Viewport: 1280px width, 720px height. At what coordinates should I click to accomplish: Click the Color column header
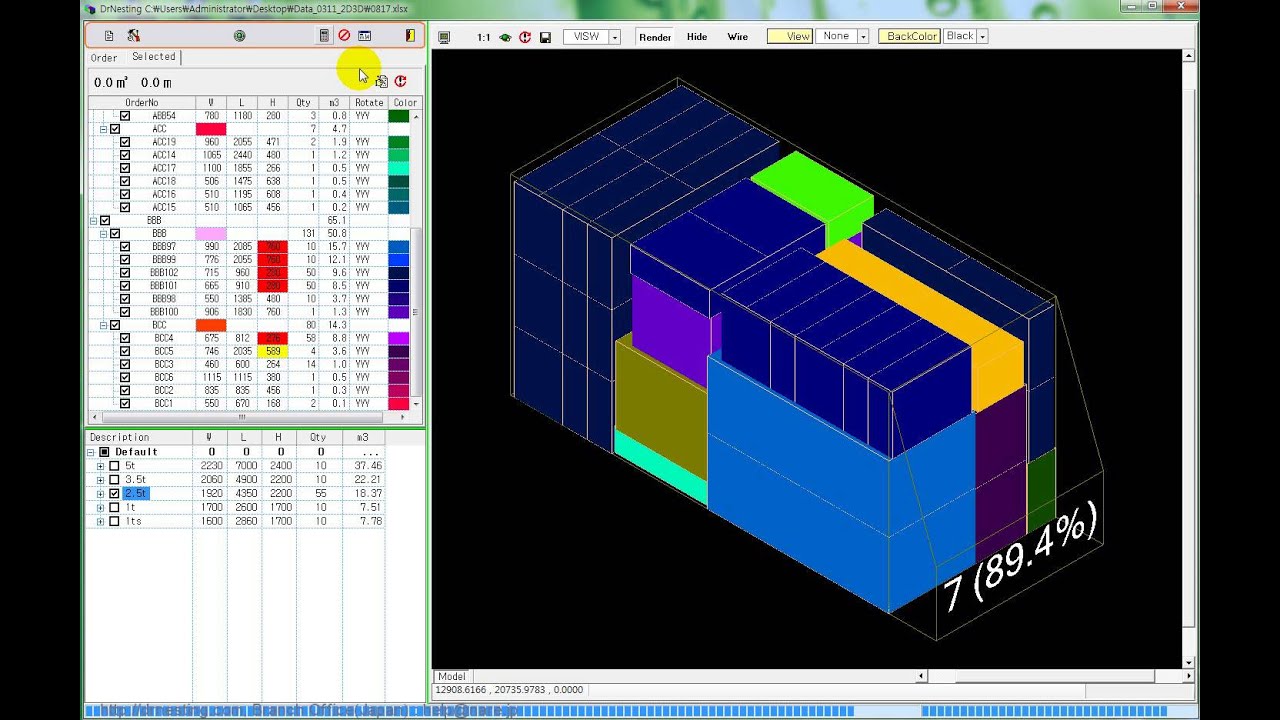coord(404,103)
